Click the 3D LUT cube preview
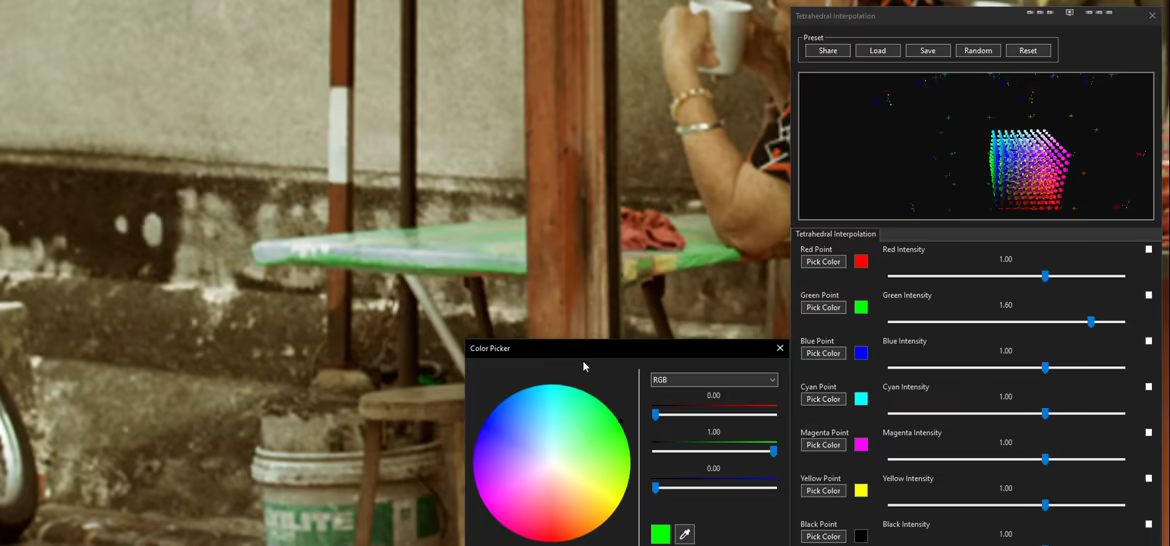The image size is (1170, 546). click(976, 145)
